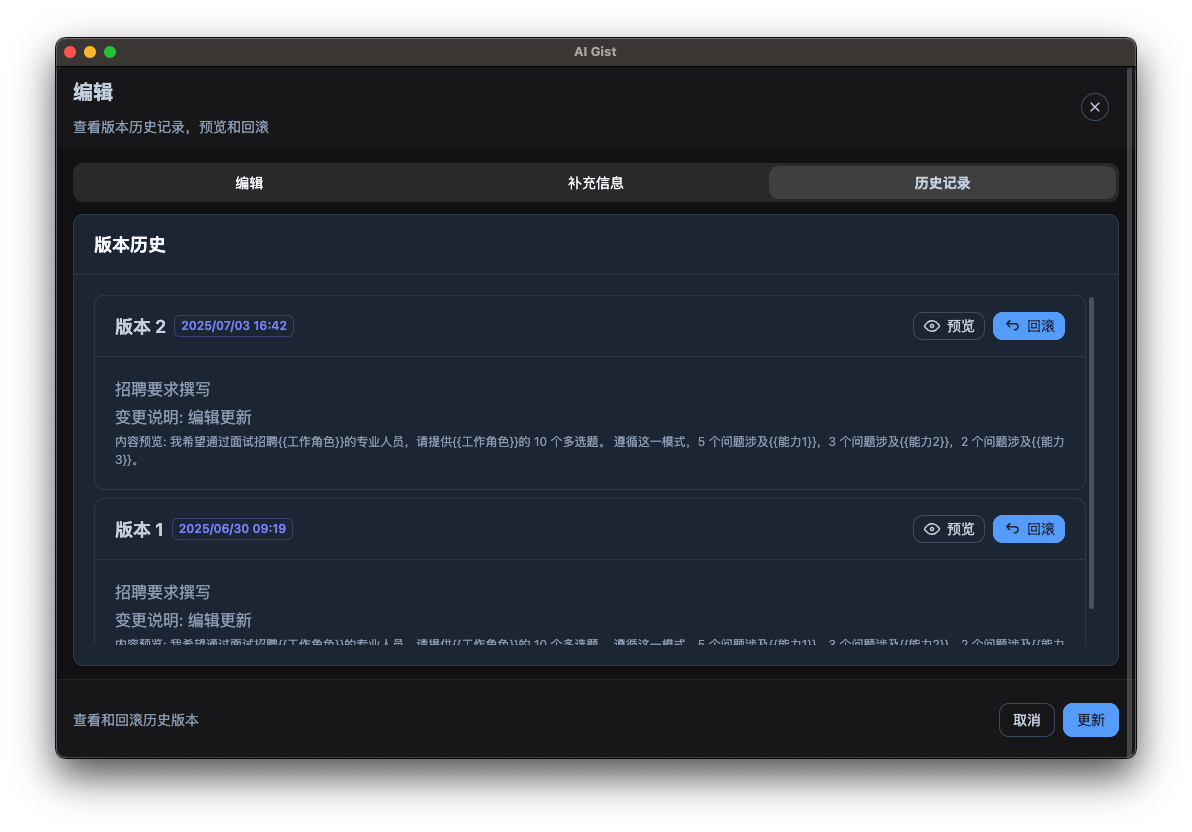
Task: Click the eye preview icon for 版本 1
Action: coord(933,529)
